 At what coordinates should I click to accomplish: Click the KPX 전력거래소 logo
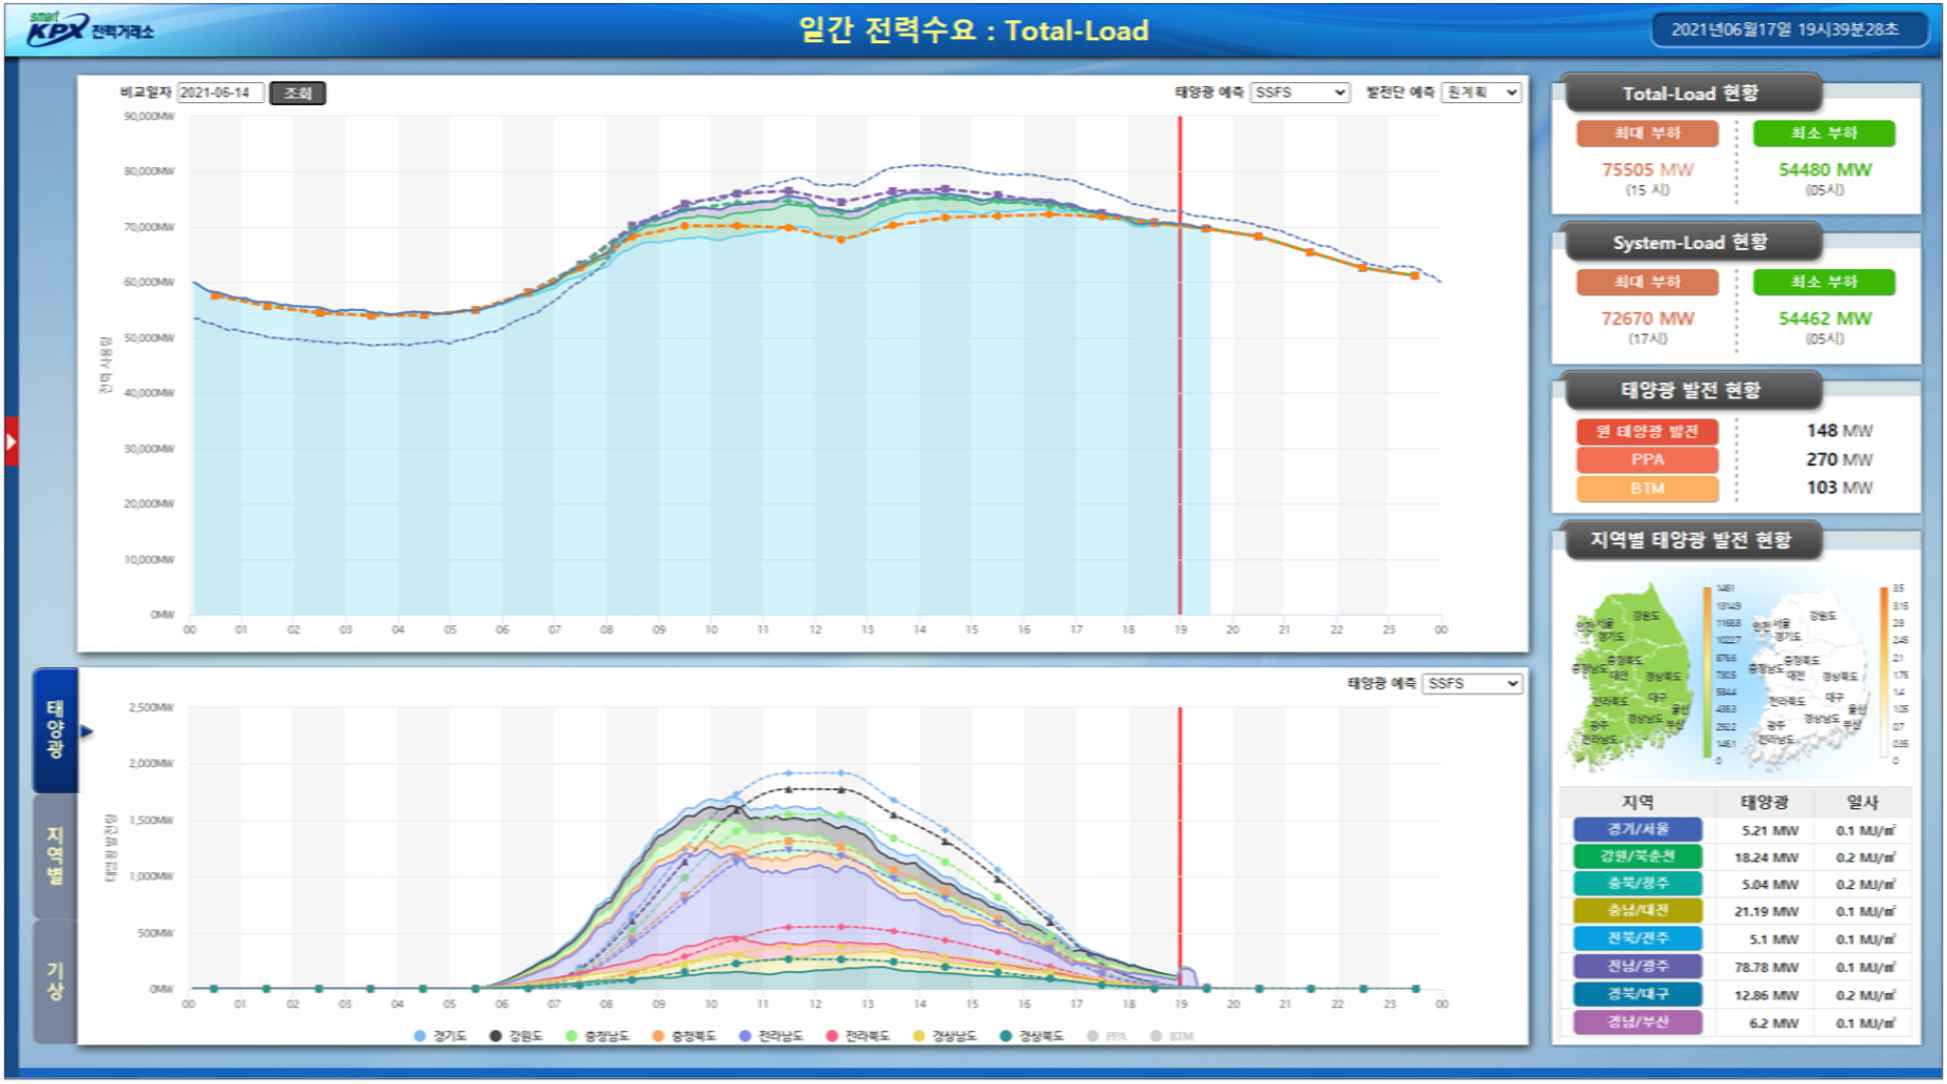pyautogui.click(x=90, y=30)
